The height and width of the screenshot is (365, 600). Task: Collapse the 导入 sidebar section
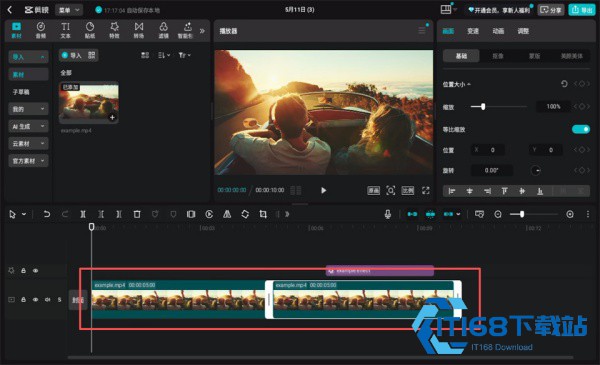pos(28,57)
